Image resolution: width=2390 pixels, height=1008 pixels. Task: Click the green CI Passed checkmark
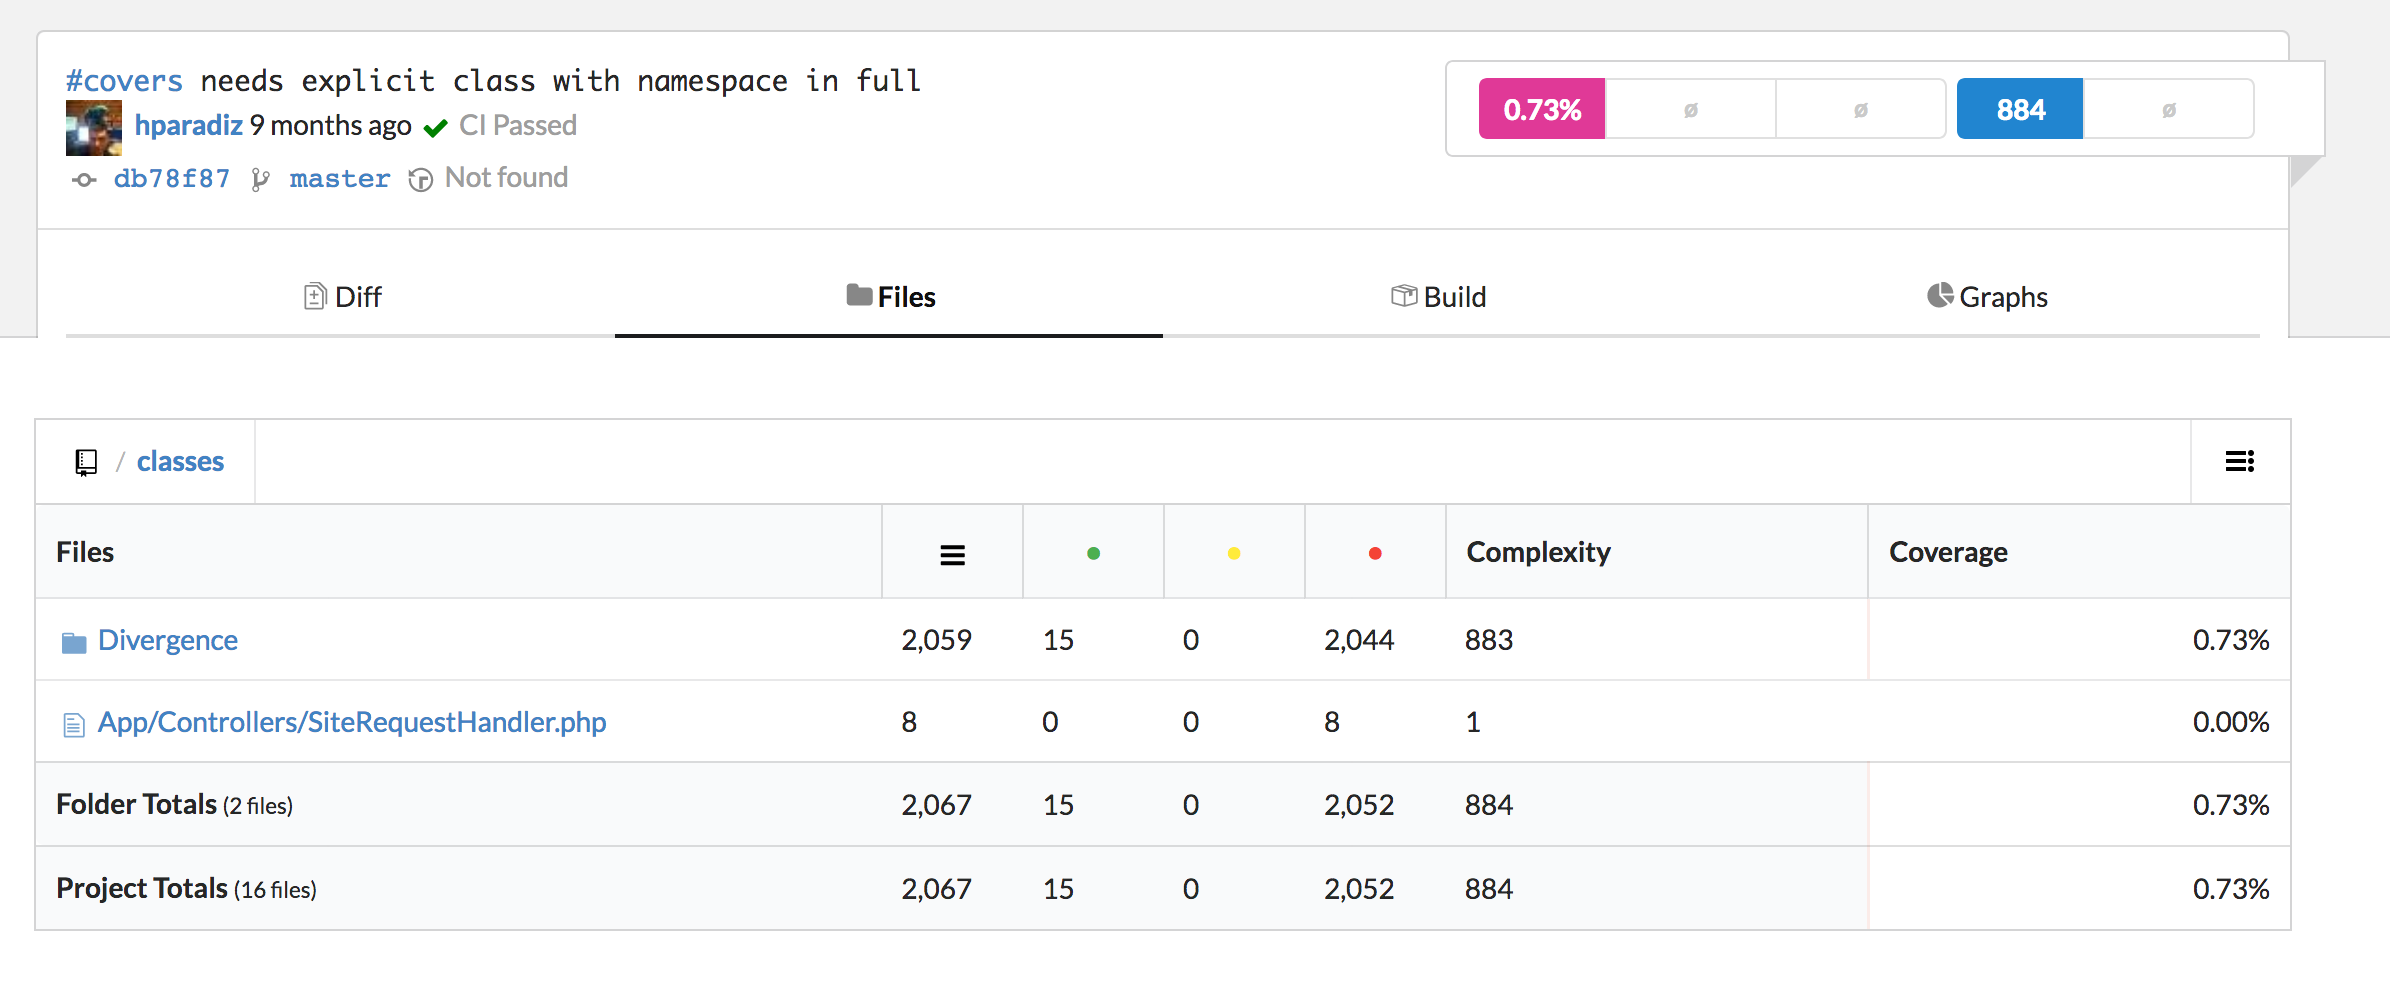tap(435, 128)
